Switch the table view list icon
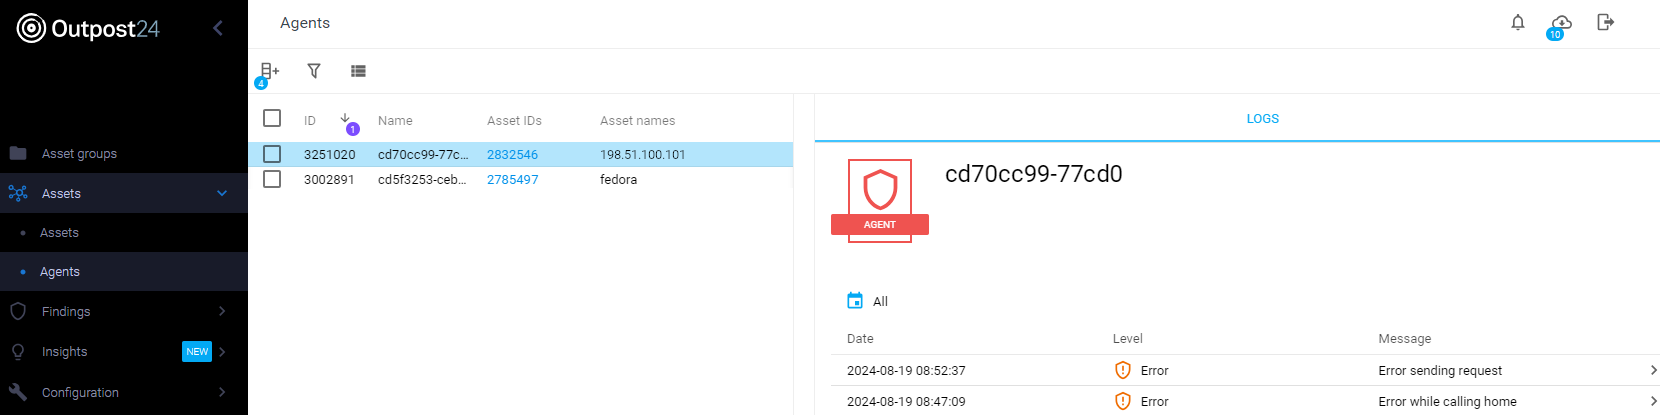Viewport: 1660px width, 415px height. pos(358,71)
